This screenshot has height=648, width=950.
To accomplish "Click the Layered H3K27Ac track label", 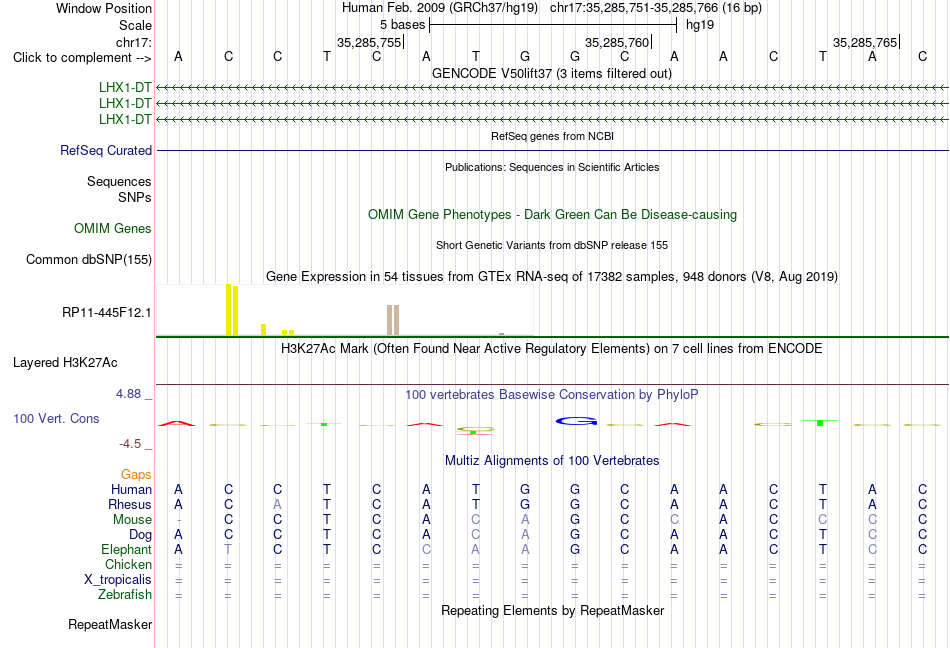I will (65, 362).
